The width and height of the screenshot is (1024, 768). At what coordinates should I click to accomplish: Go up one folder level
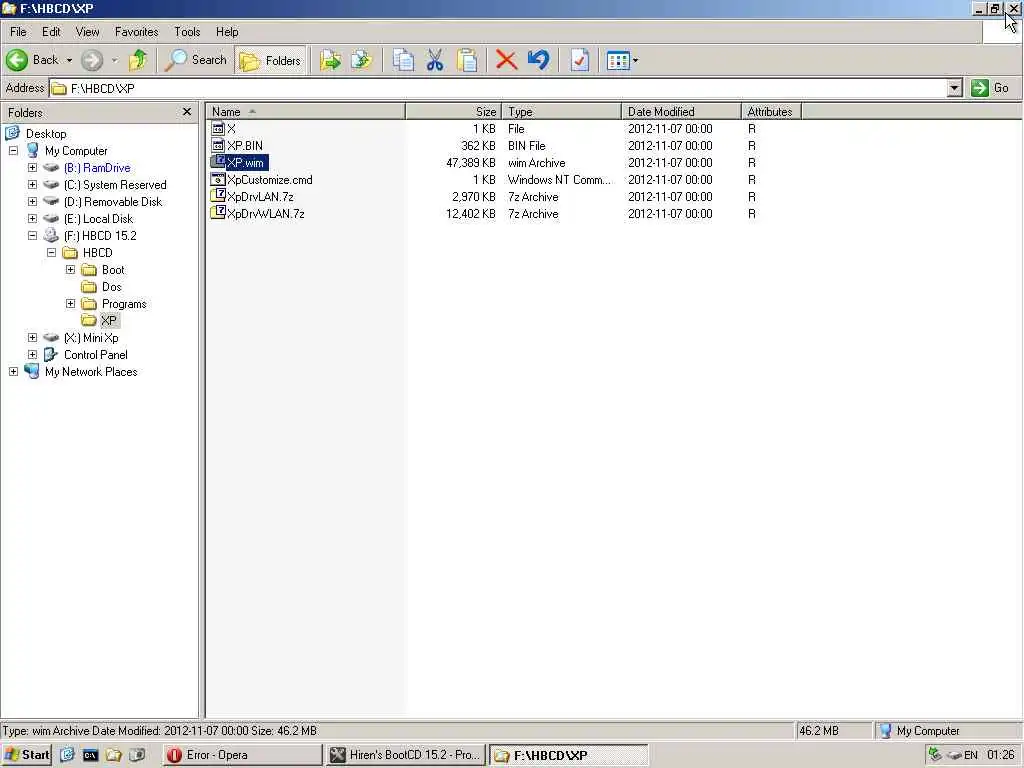point(138,60)
